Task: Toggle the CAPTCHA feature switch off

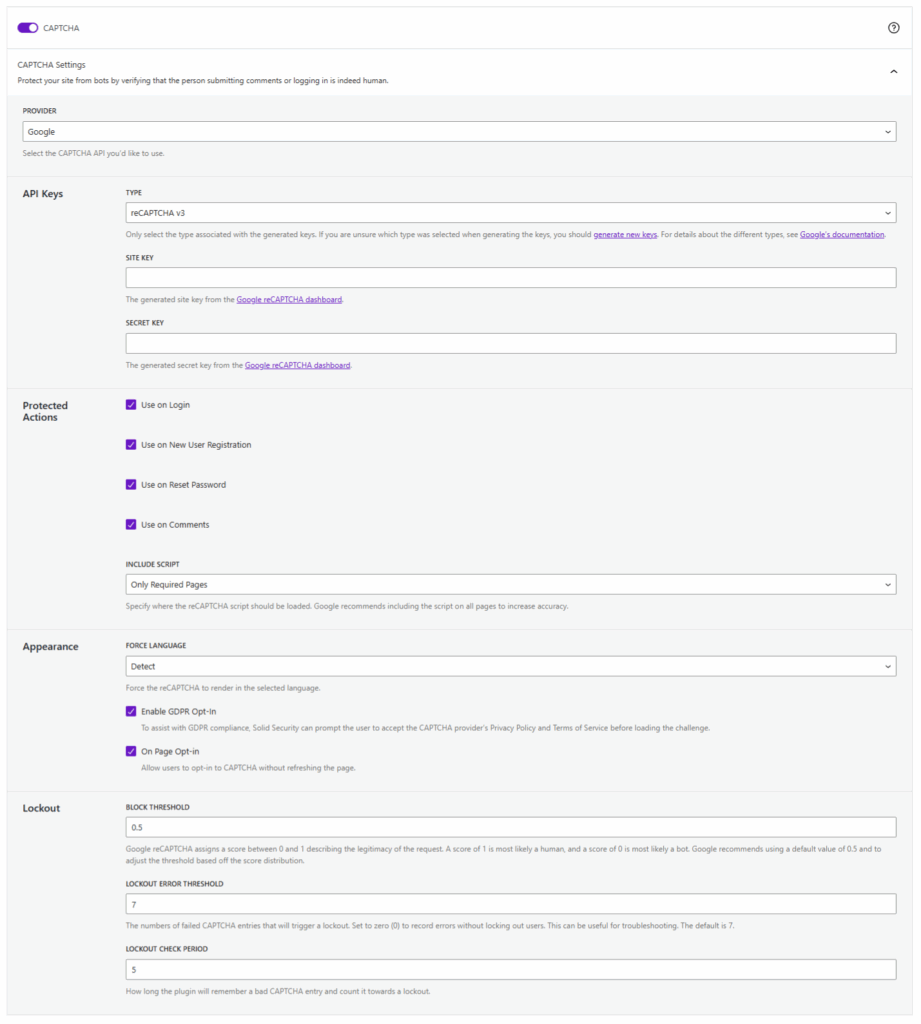Action: click(x=28, y=28)
